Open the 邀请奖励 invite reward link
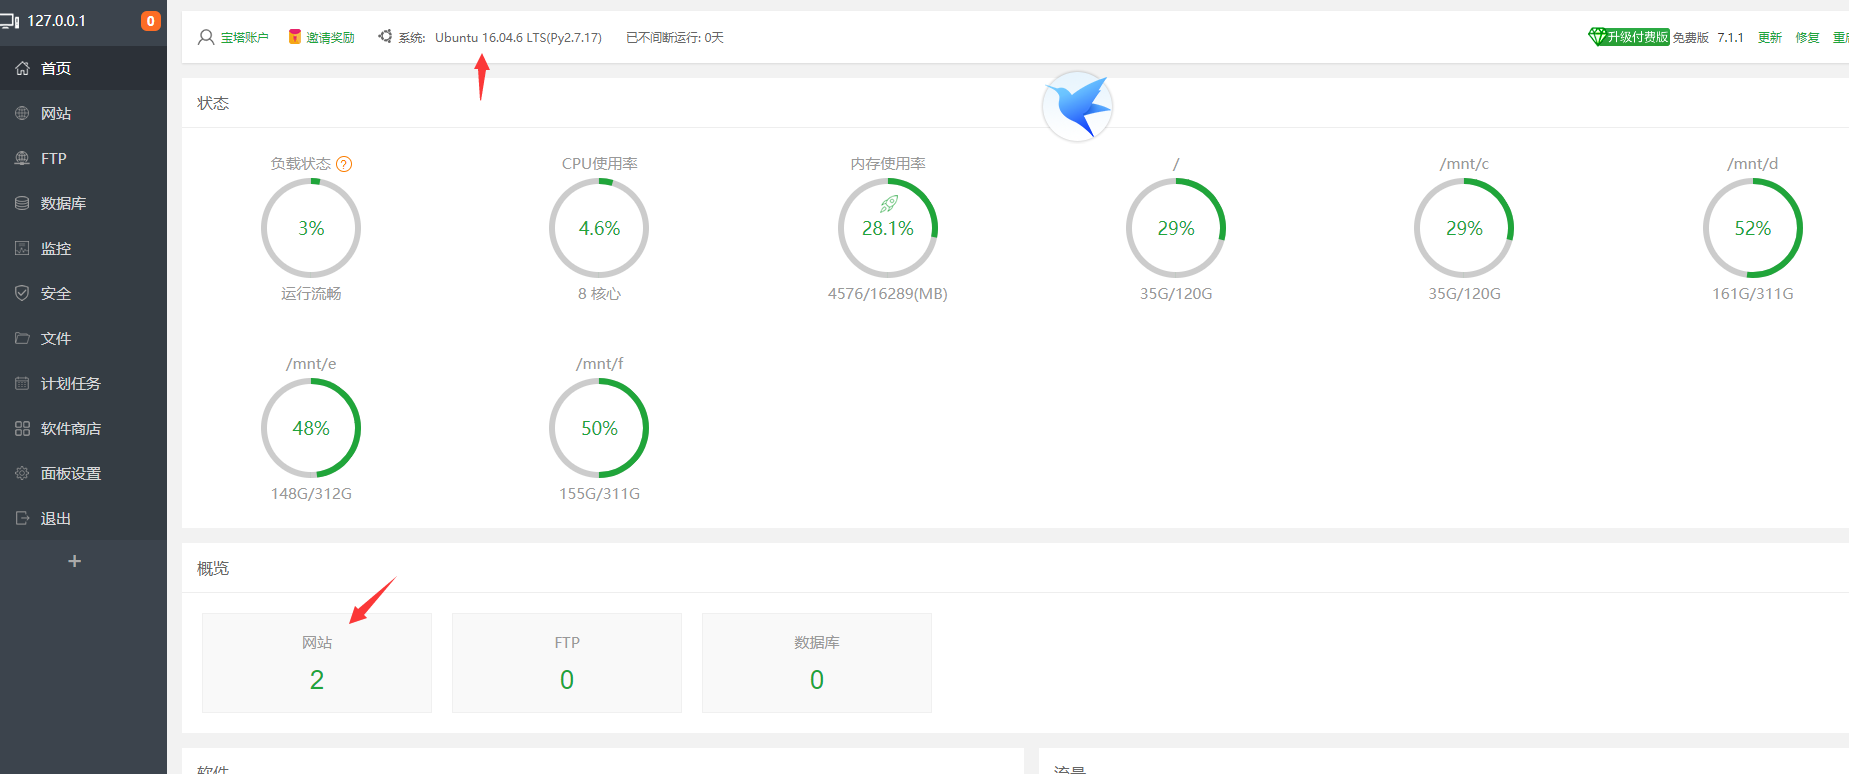The image size is (1849, 774). coord(331,38)
